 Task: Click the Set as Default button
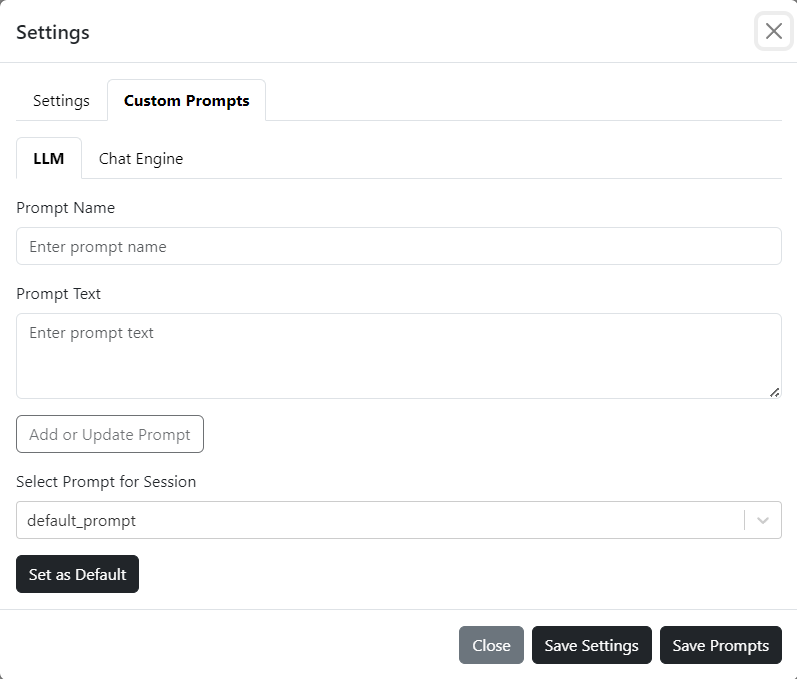[x=77, y=574]
